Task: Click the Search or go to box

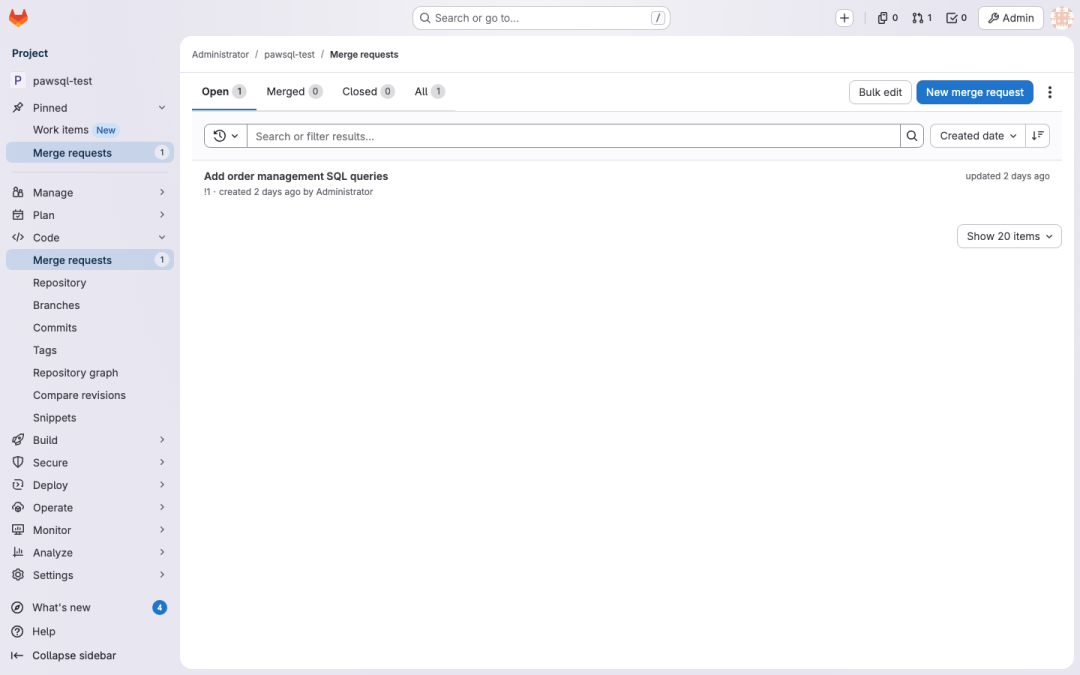Action: (x=541, y=18)
